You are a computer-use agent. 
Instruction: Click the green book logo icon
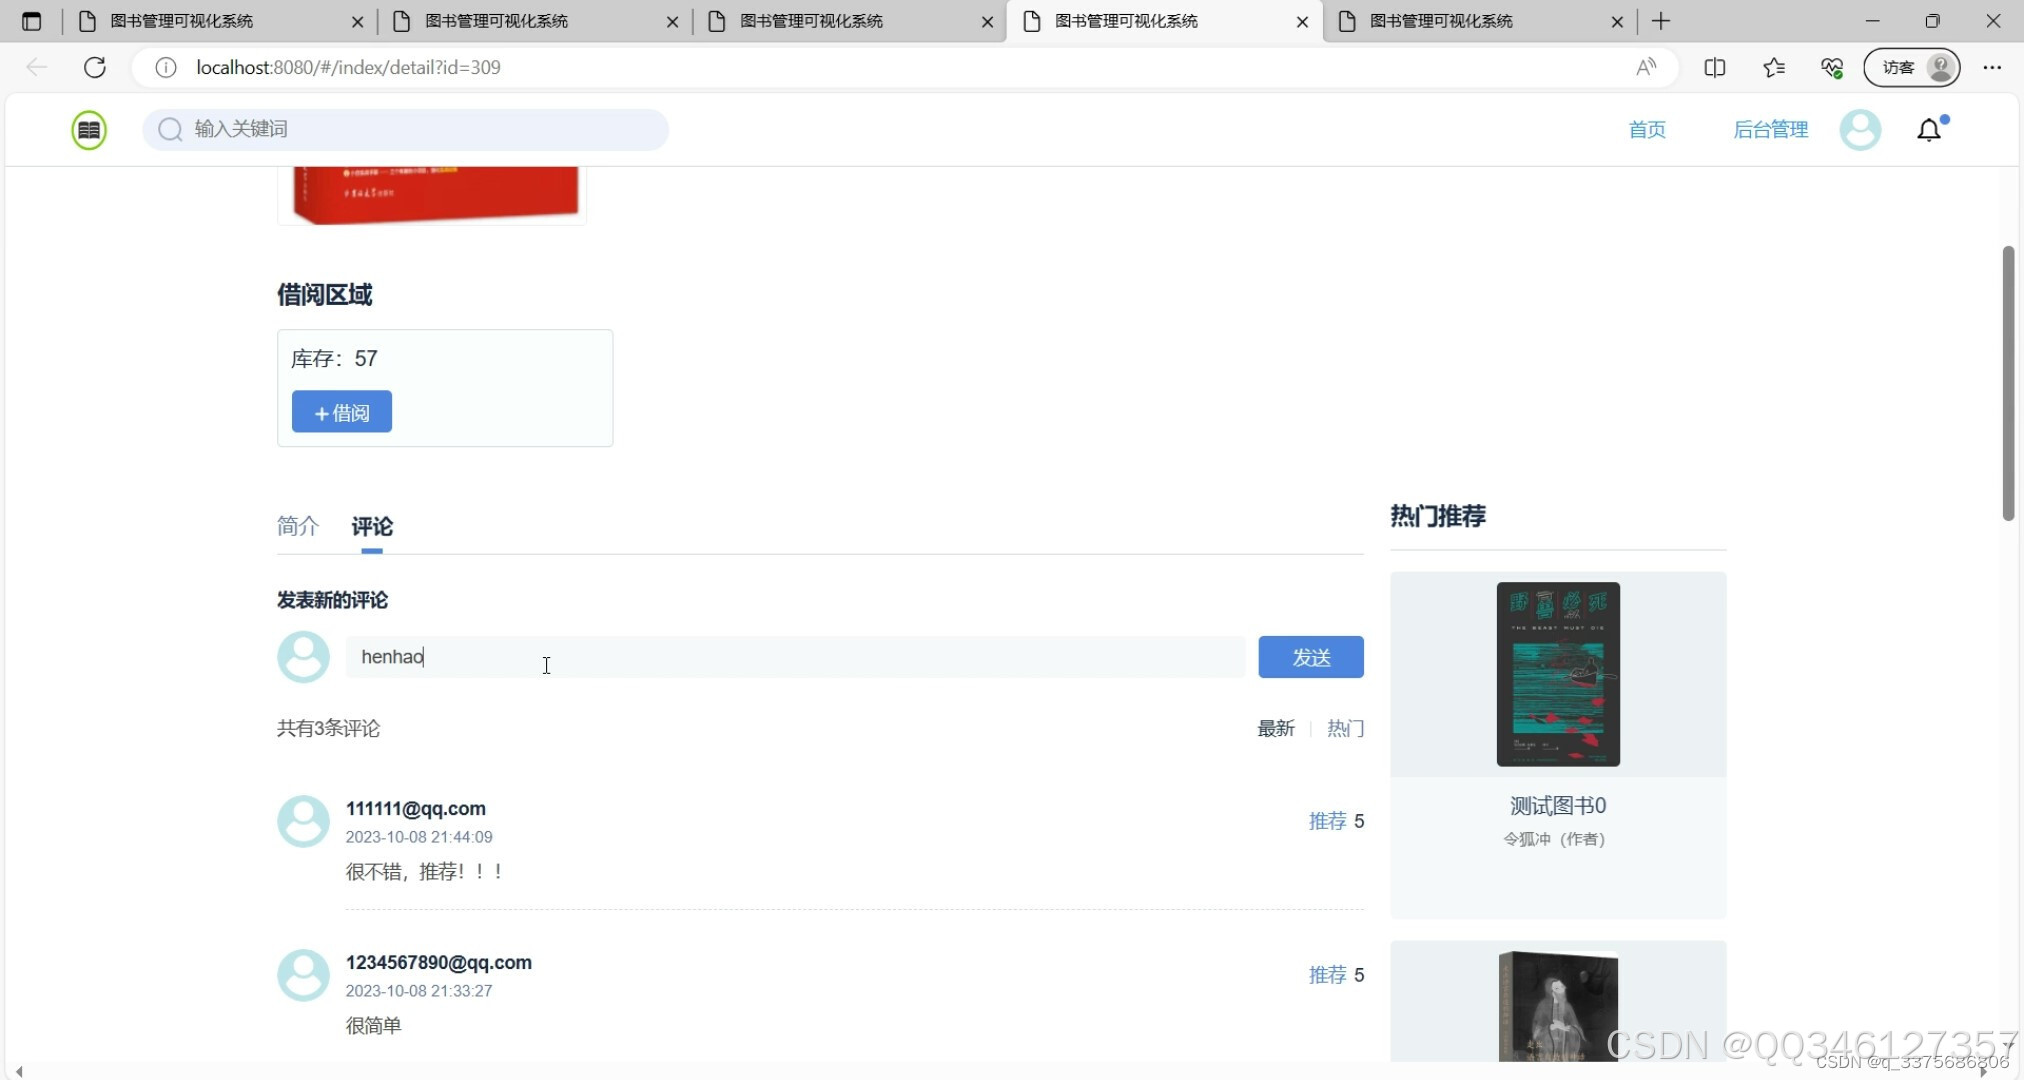89,130
